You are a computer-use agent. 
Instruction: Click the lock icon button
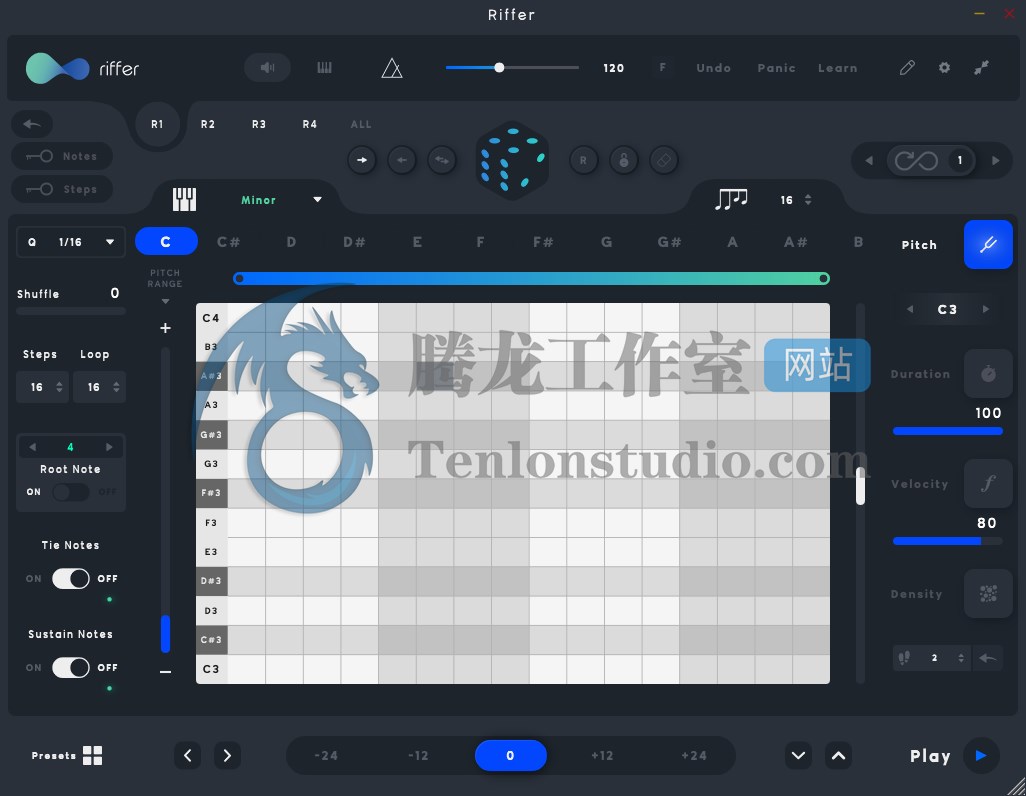pos(624,160)
